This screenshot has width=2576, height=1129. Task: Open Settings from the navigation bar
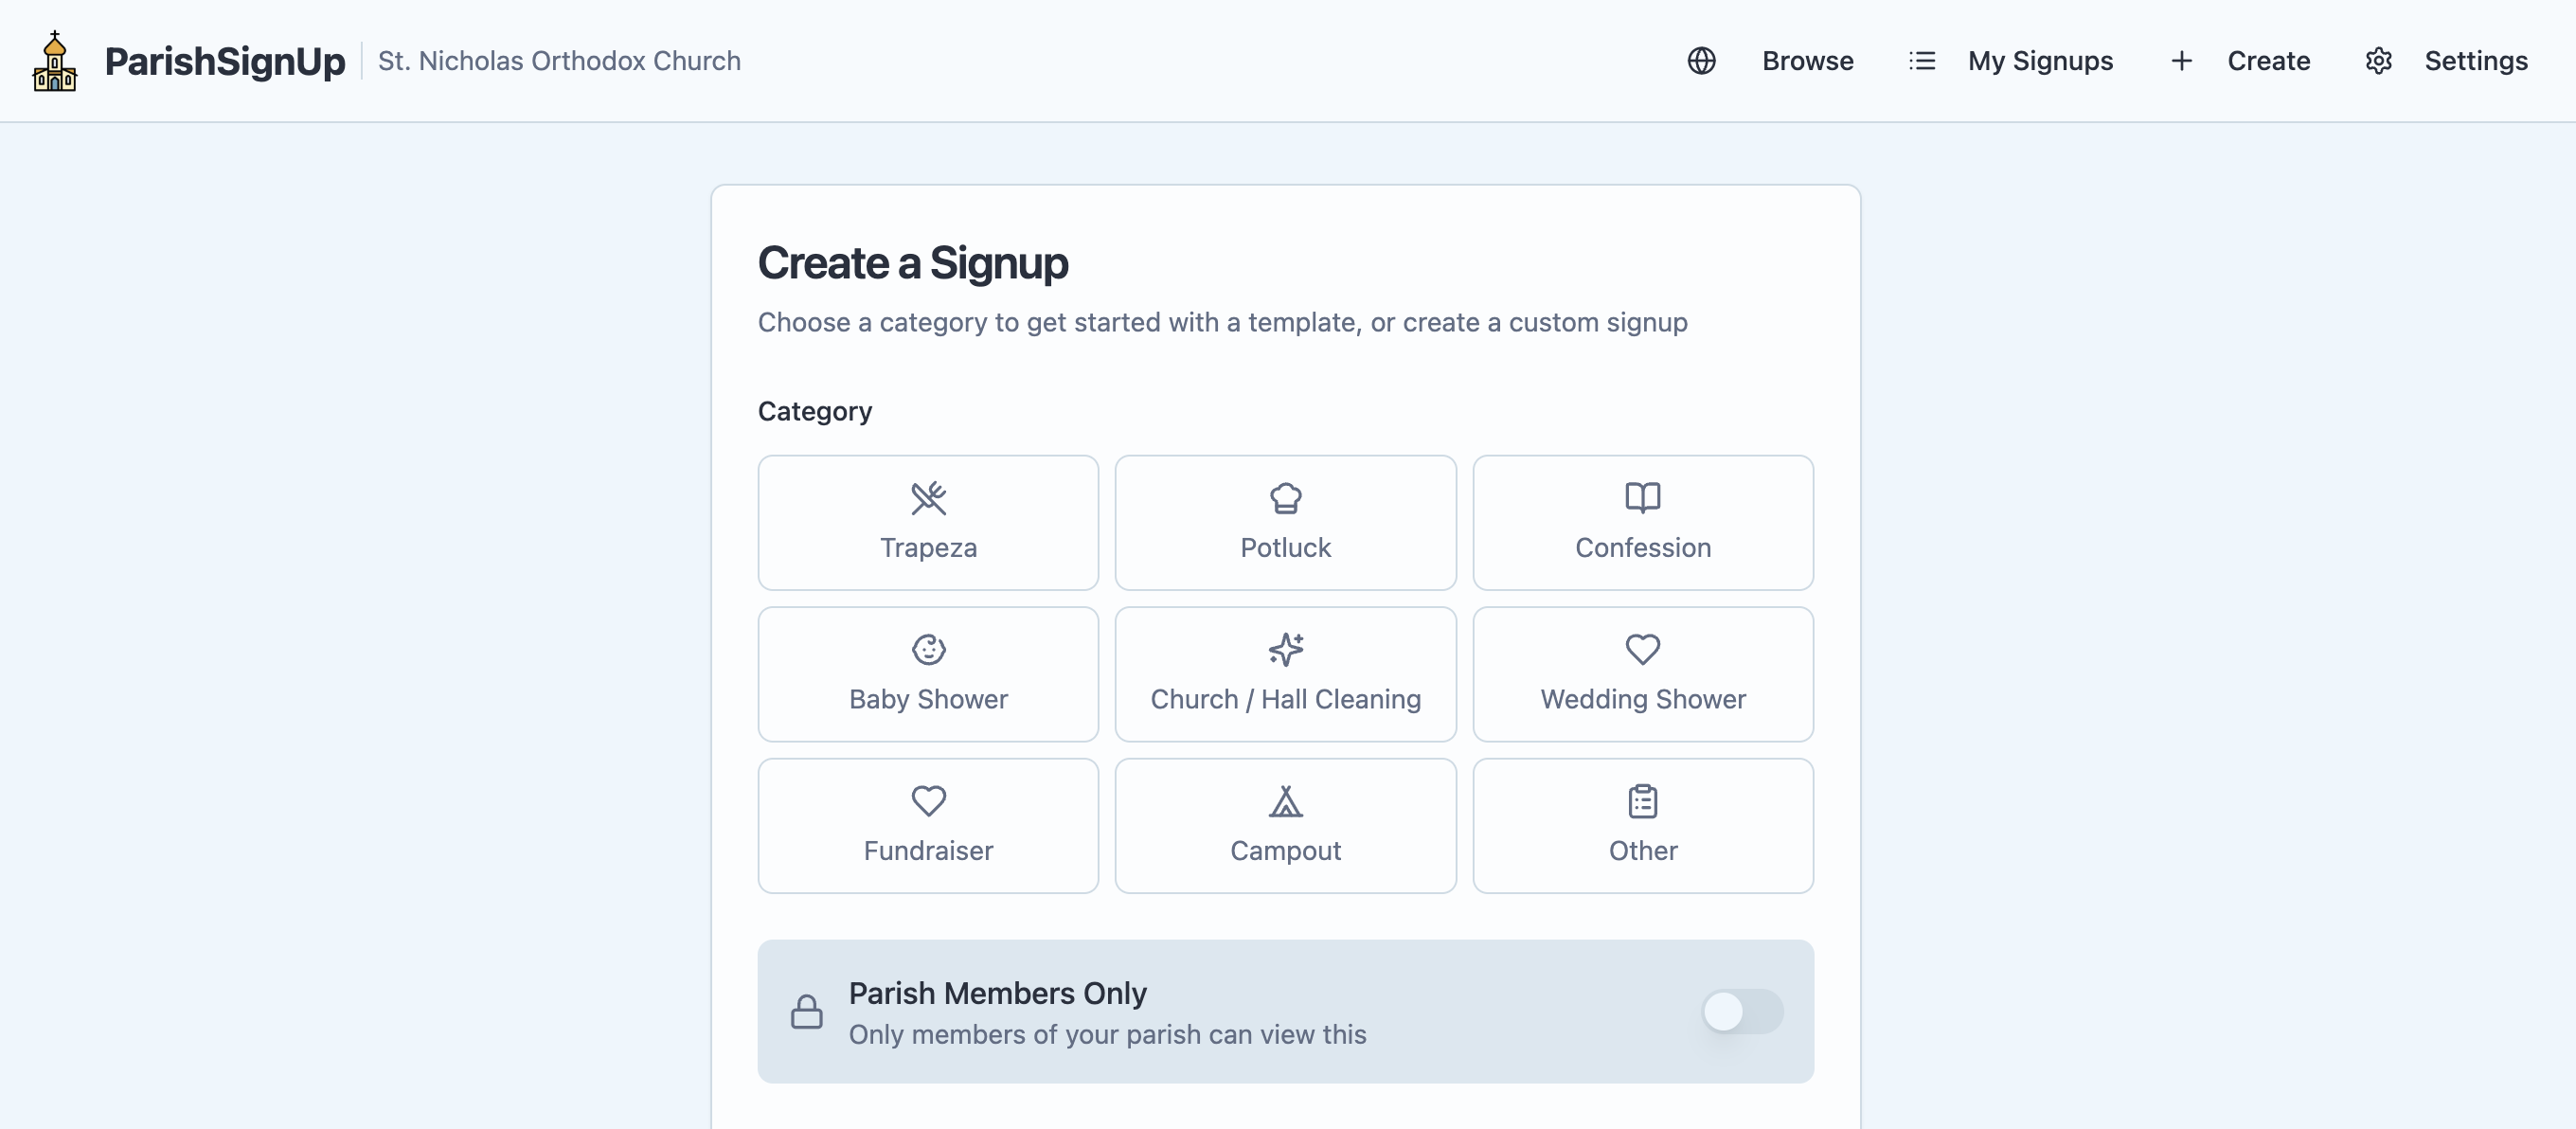click(2475, 61)
